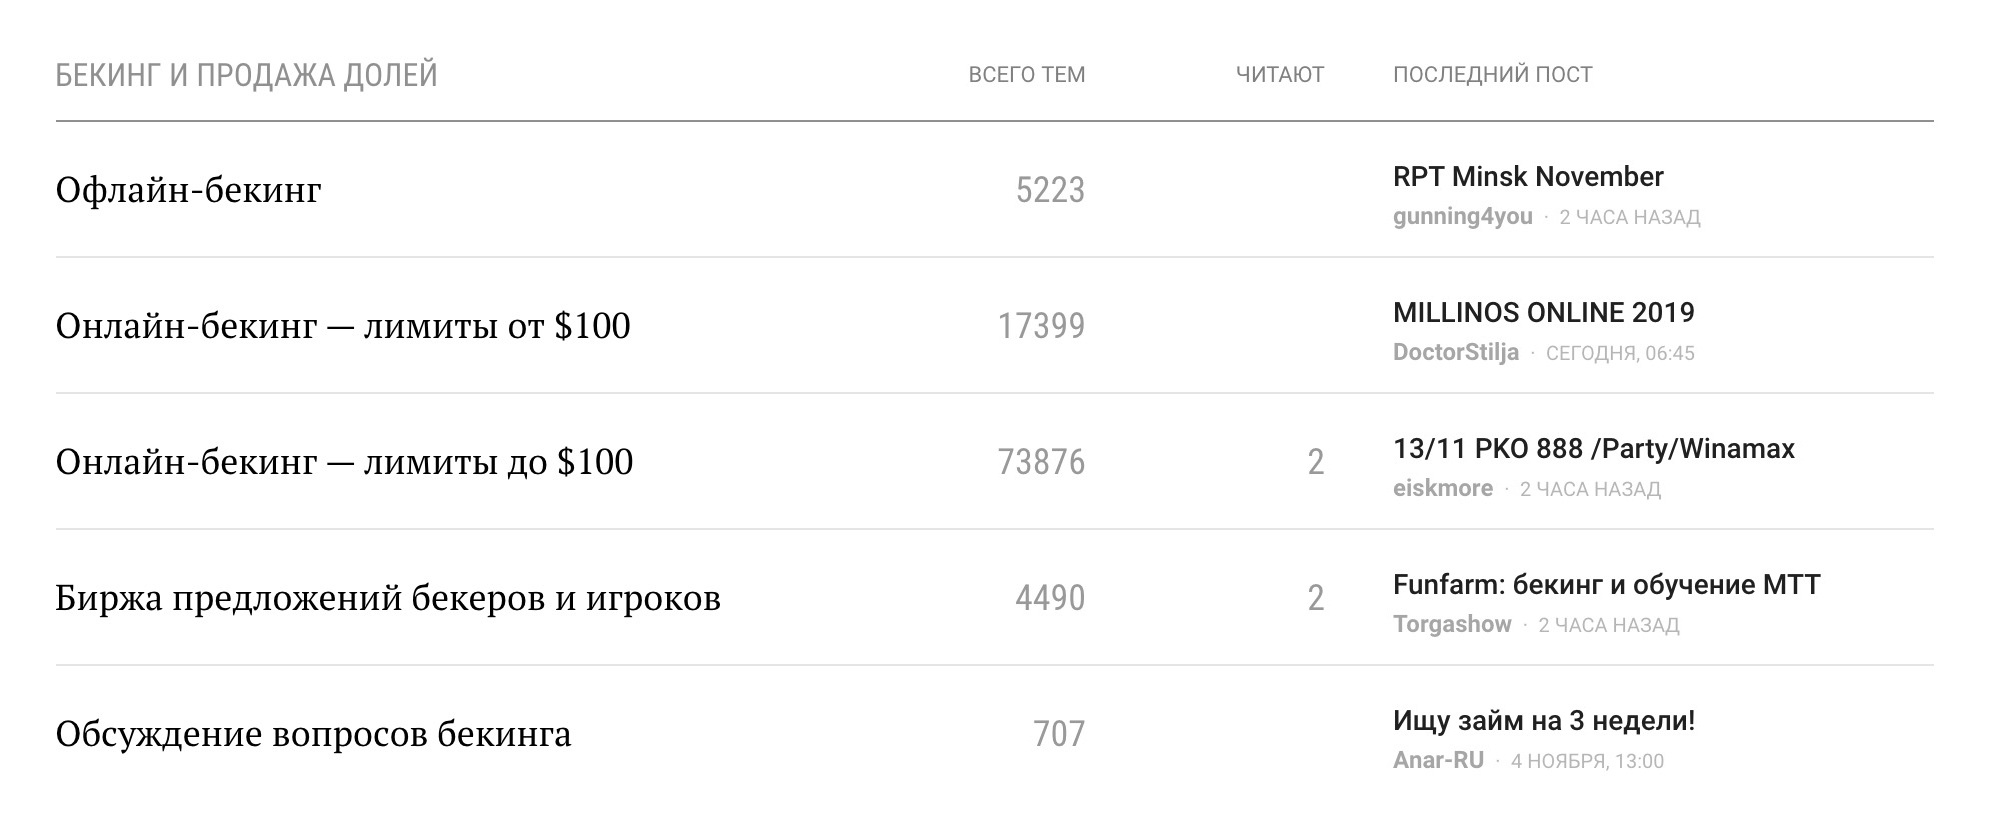The image size is (2000, 834).
Task: Click the ПОСЛЕДНИЙ ПОСТ column header
Action: coord(1492,75)
